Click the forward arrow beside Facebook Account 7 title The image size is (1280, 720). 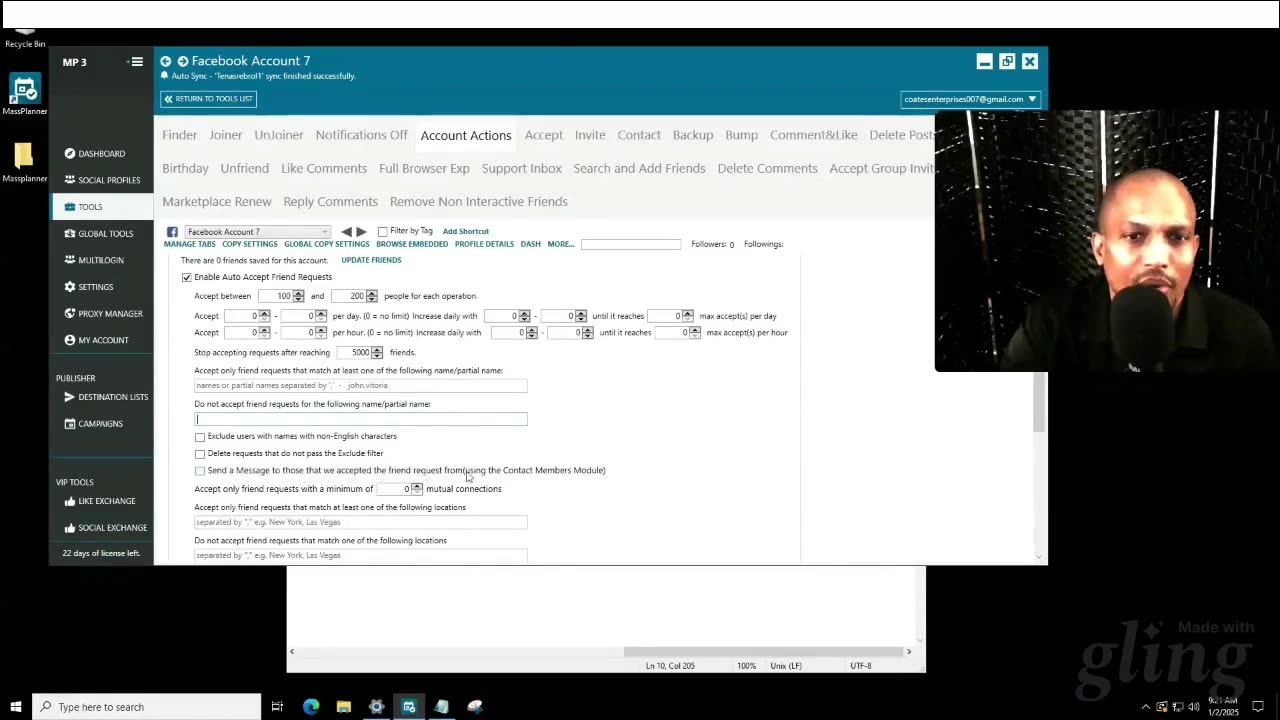tap(183, 61)
